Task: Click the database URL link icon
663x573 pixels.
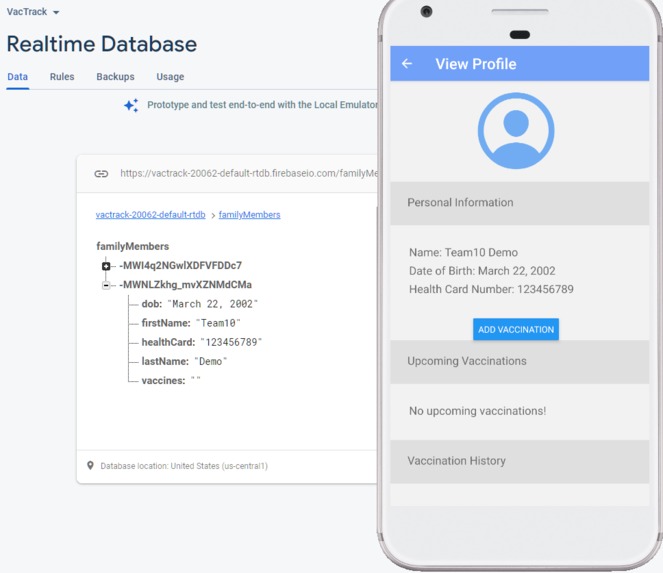Action: pyautogui.click(x=101, y=174)
